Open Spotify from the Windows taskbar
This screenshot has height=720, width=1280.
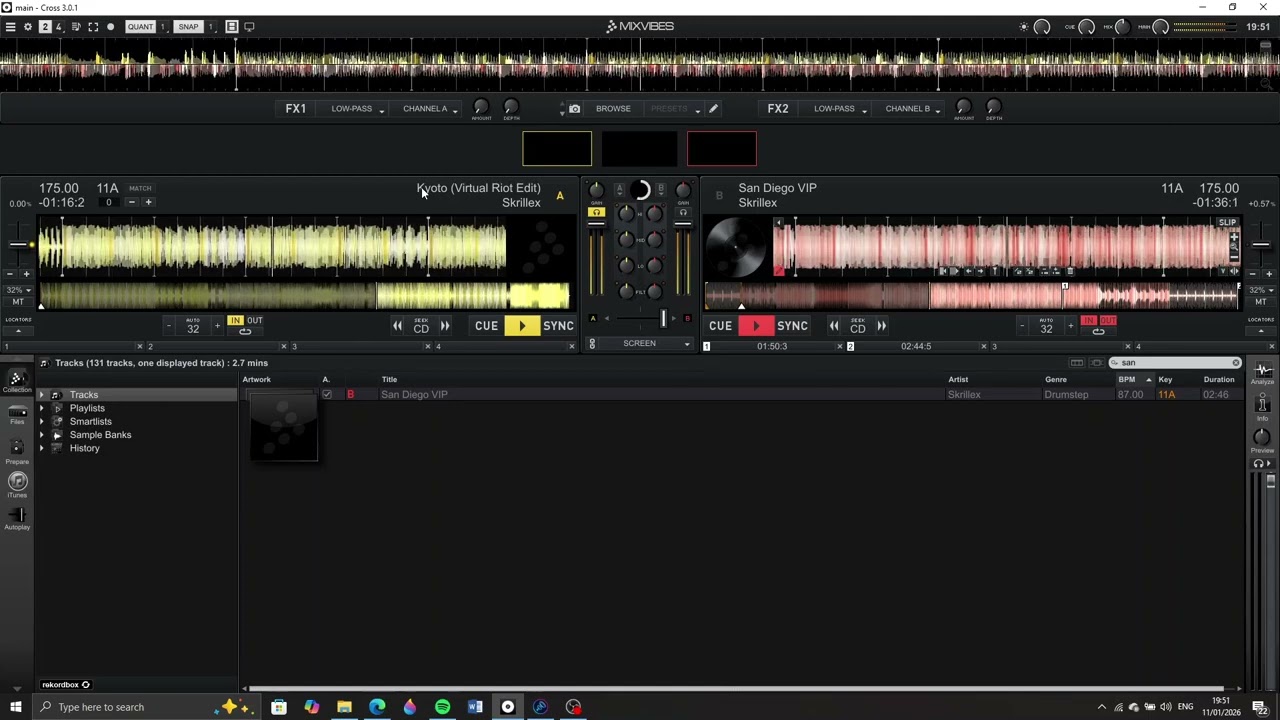point(442,707)
